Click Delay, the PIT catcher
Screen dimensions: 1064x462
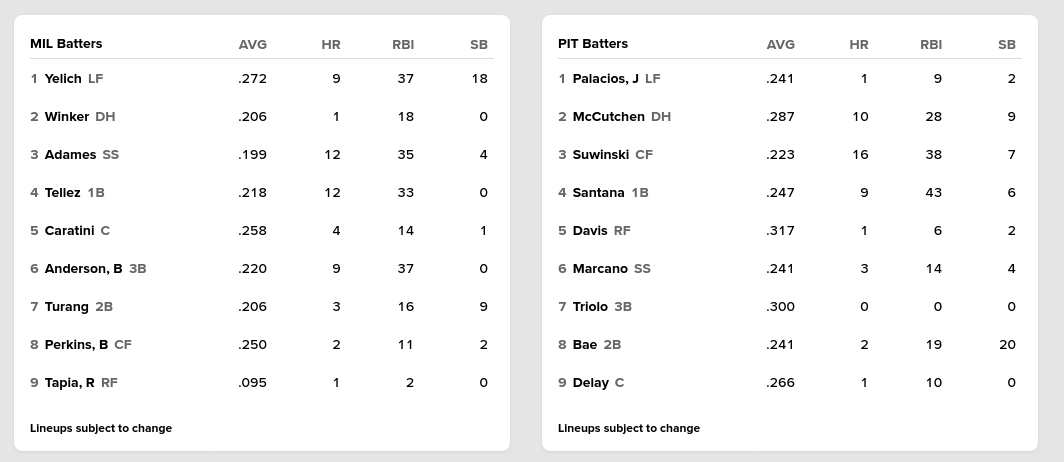[590, 382]
